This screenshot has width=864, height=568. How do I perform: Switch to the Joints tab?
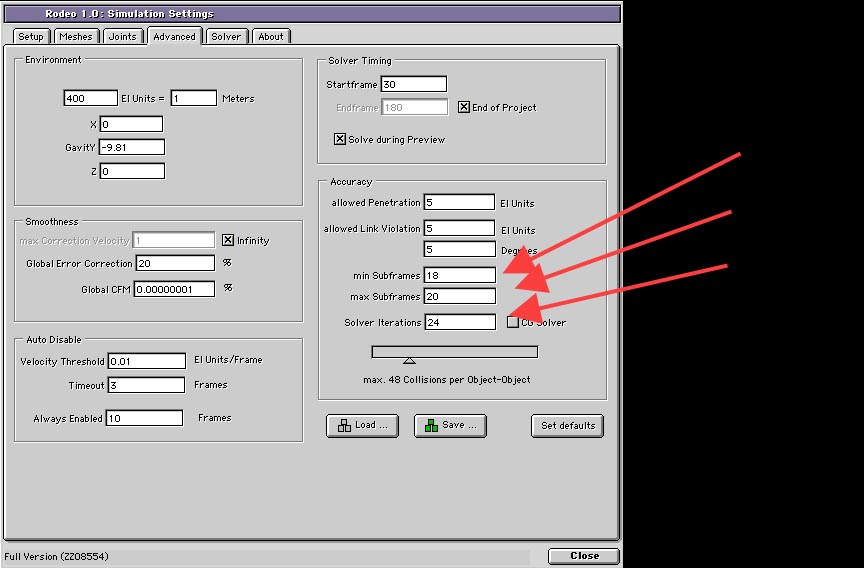(x=123, y=37)
